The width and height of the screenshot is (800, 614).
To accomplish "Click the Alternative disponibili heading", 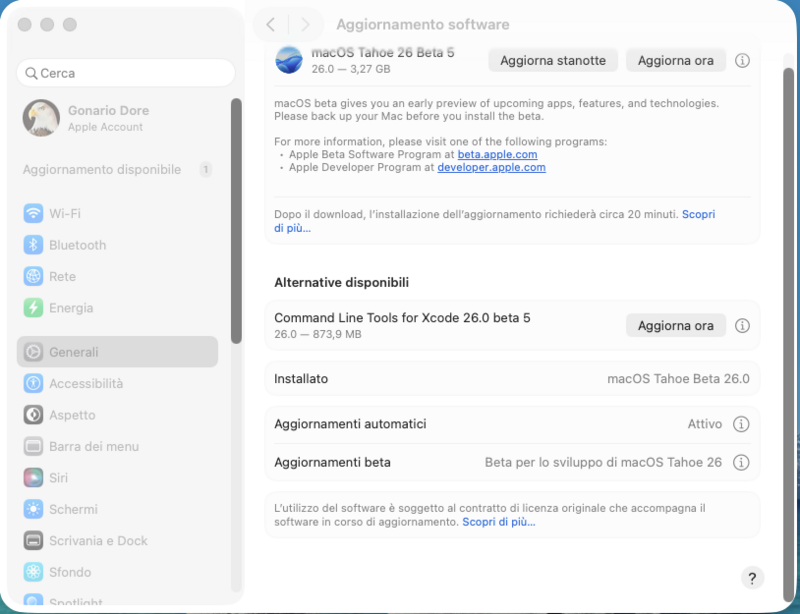I will (x=341, y=282).
